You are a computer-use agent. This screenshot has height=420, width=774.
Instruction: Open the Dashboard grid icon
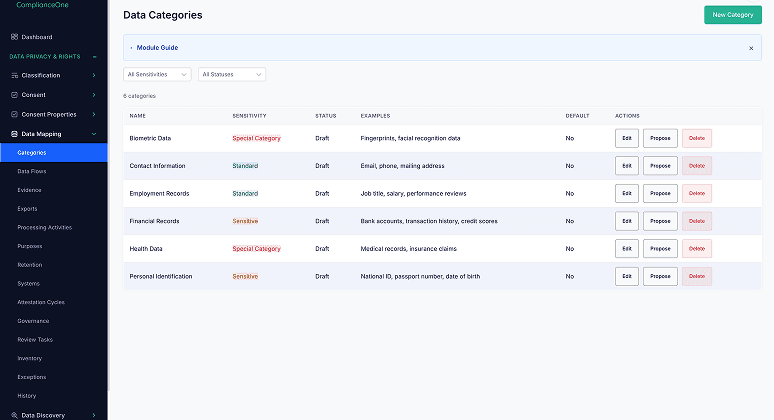(x=14, y=37)
